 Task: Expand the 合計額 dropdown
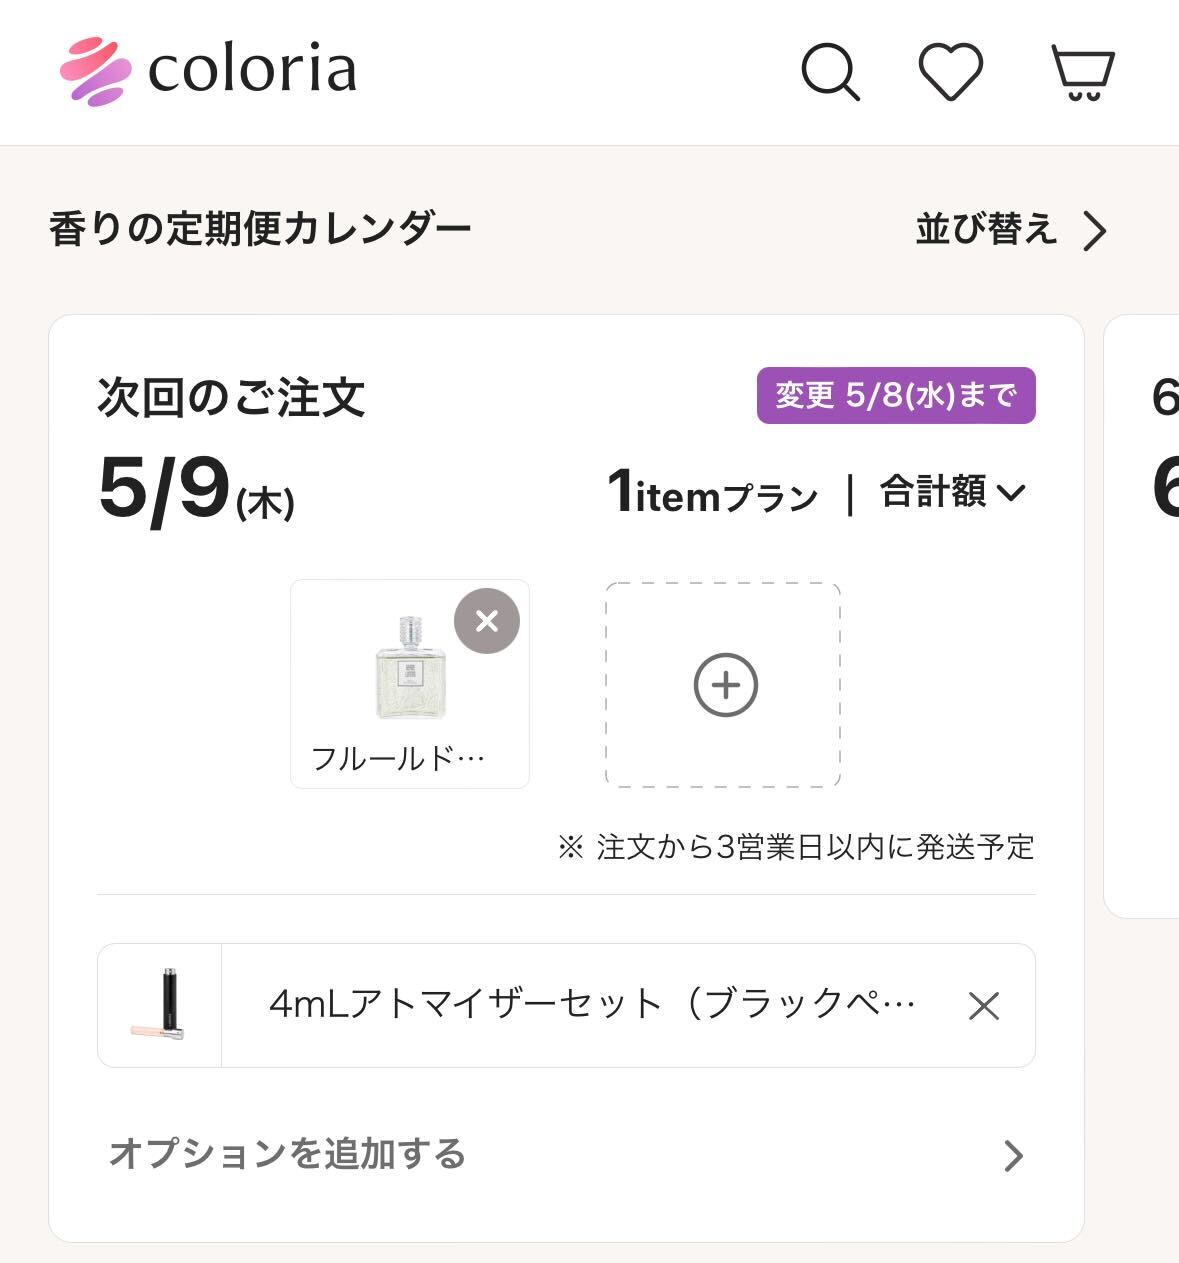coord(952,492)
